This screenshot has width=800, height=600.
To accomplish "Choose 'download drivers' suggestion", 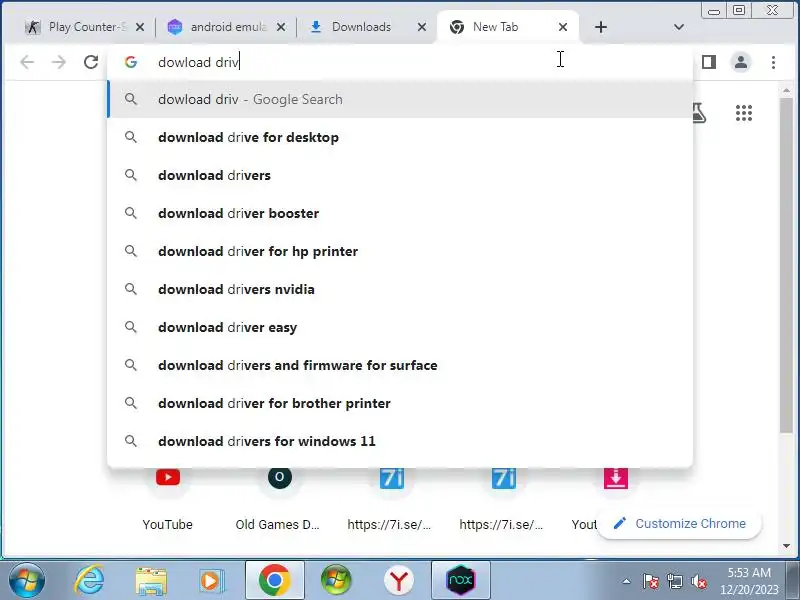I will (x=400, y=176).
